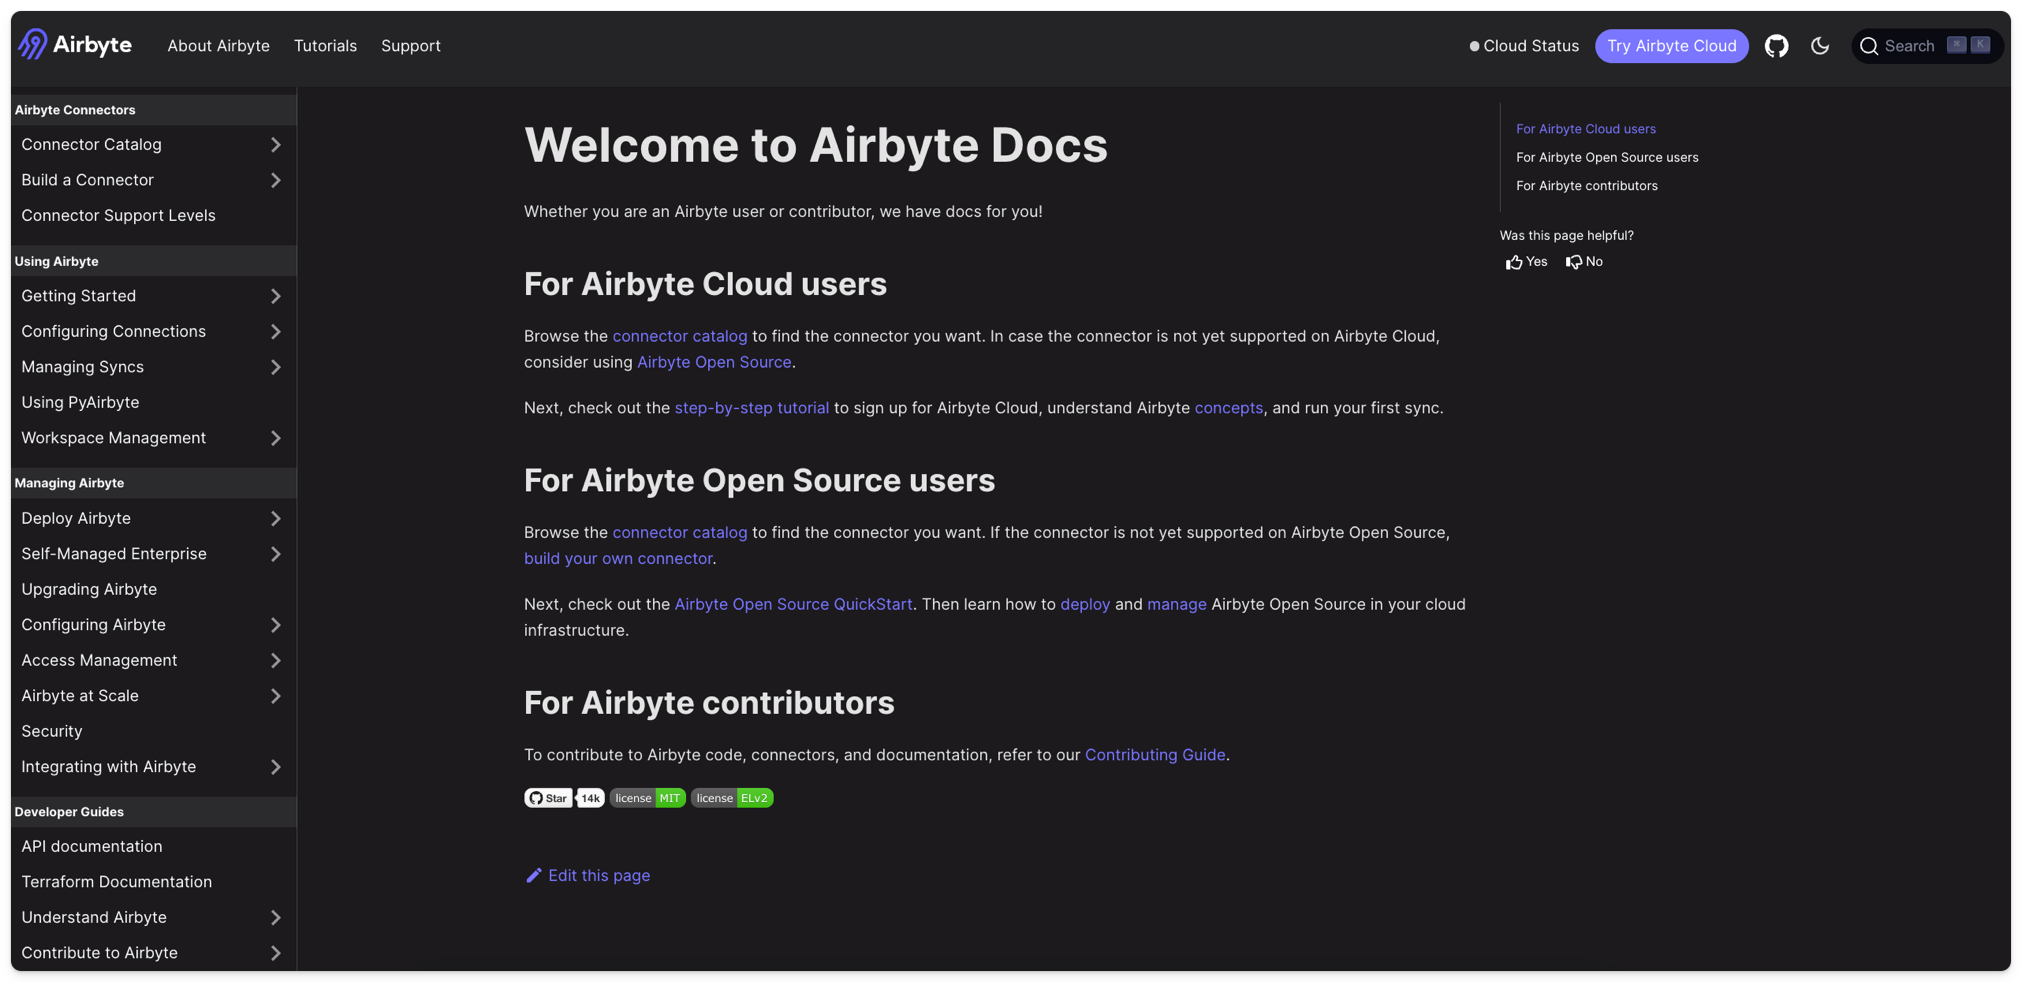This screenshot has height=982, width=2022.
Task: Expand Airbyte at Scale chevron
Action: [275, 696]
